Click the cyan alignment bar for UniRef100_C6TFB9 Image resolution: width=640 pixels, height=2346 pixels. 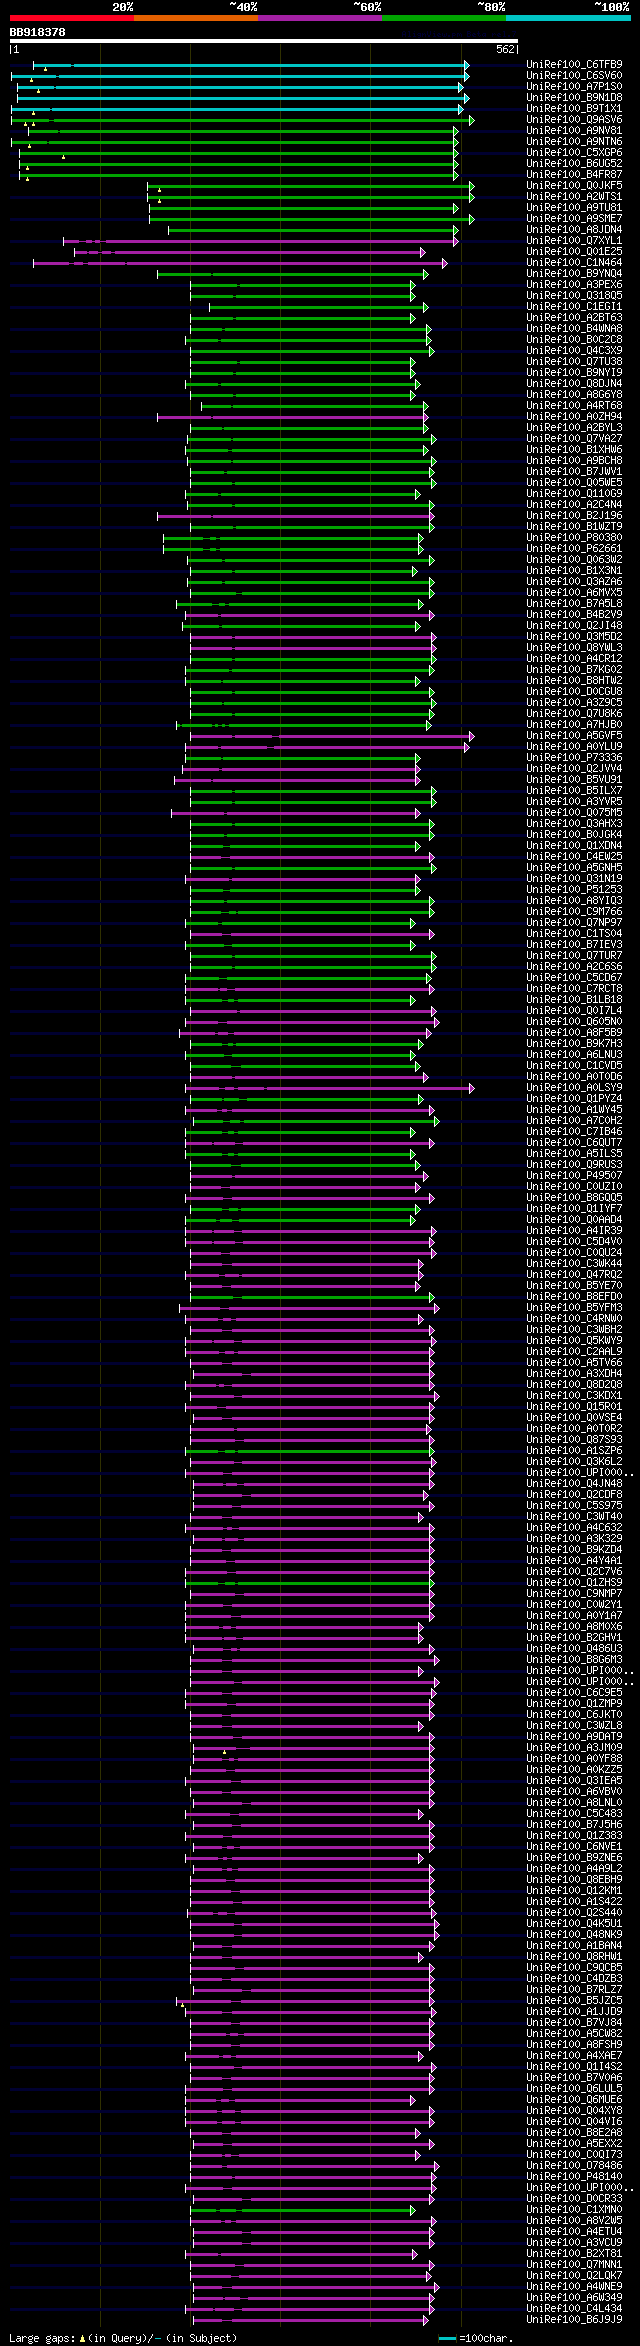(x=251, y=65)
